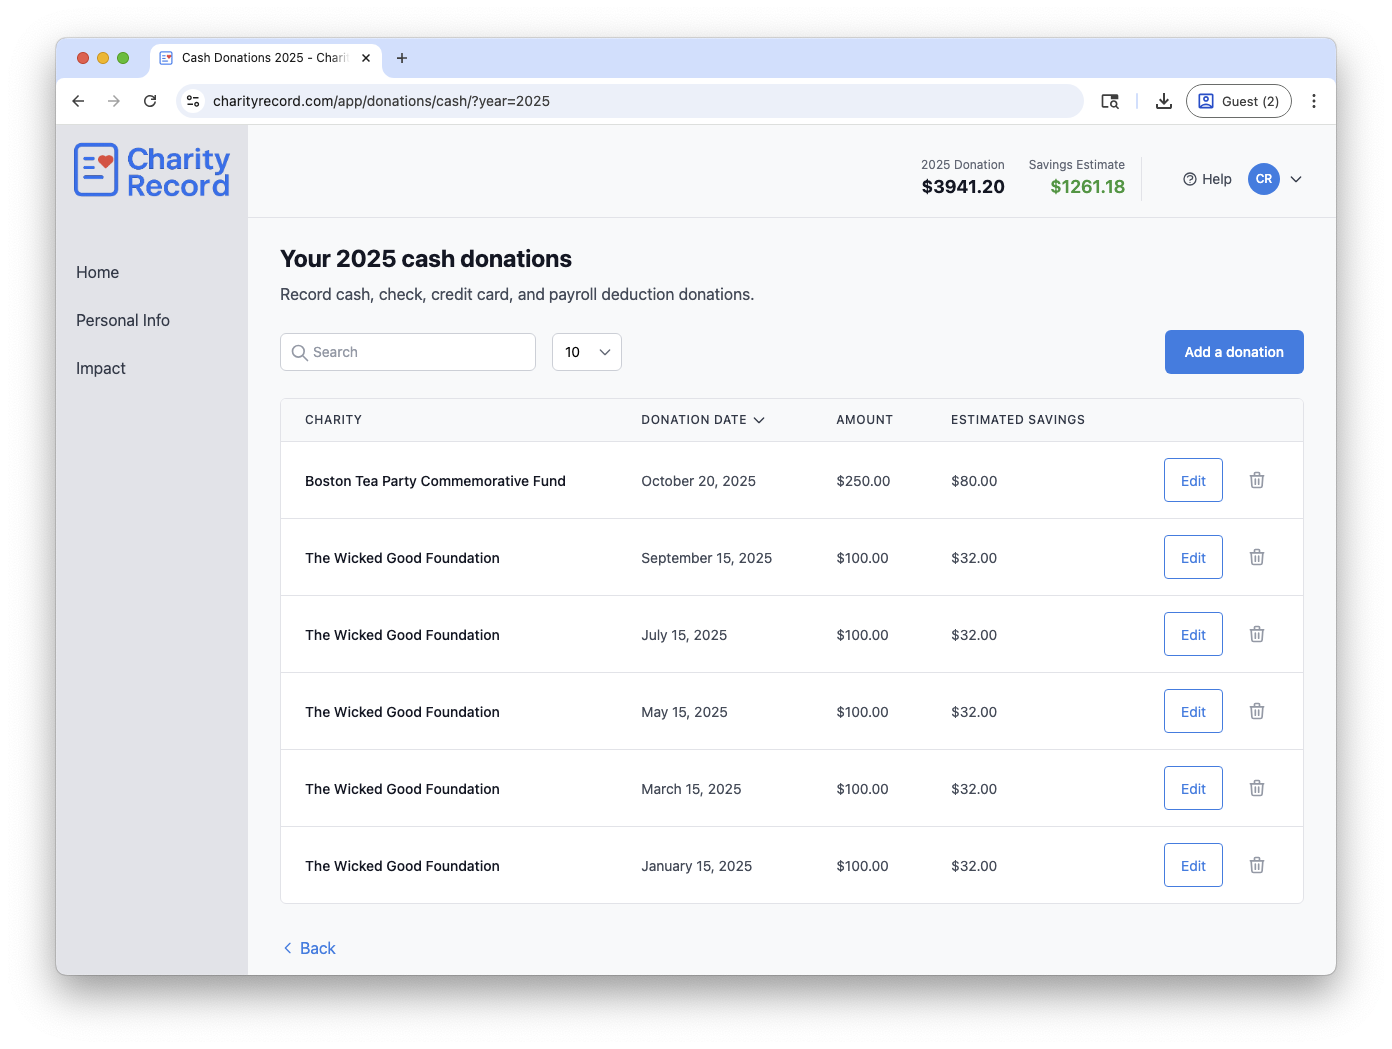
Task: Select Personal Info in the sidebar
Action: tap(123, 320)
